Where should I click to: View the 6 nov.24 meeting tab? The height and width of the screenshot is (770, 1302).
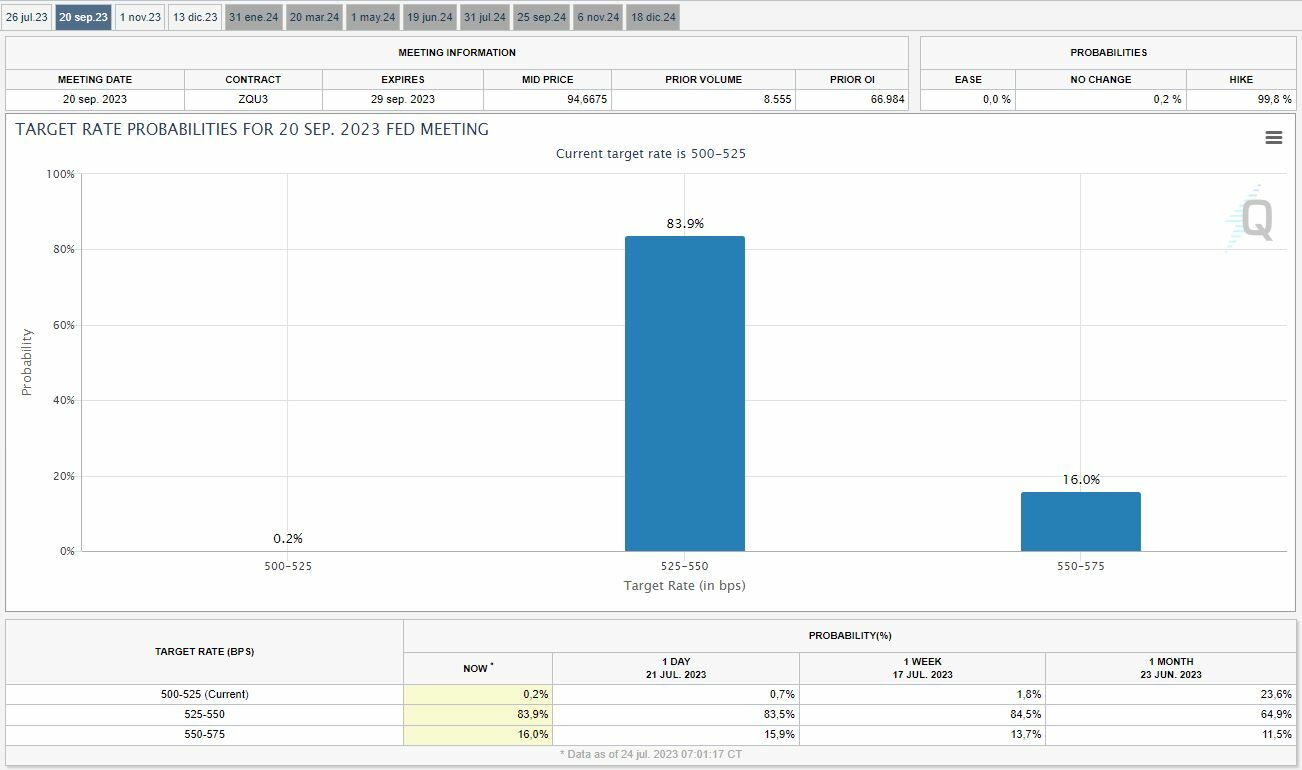click(x=598, y=17)
